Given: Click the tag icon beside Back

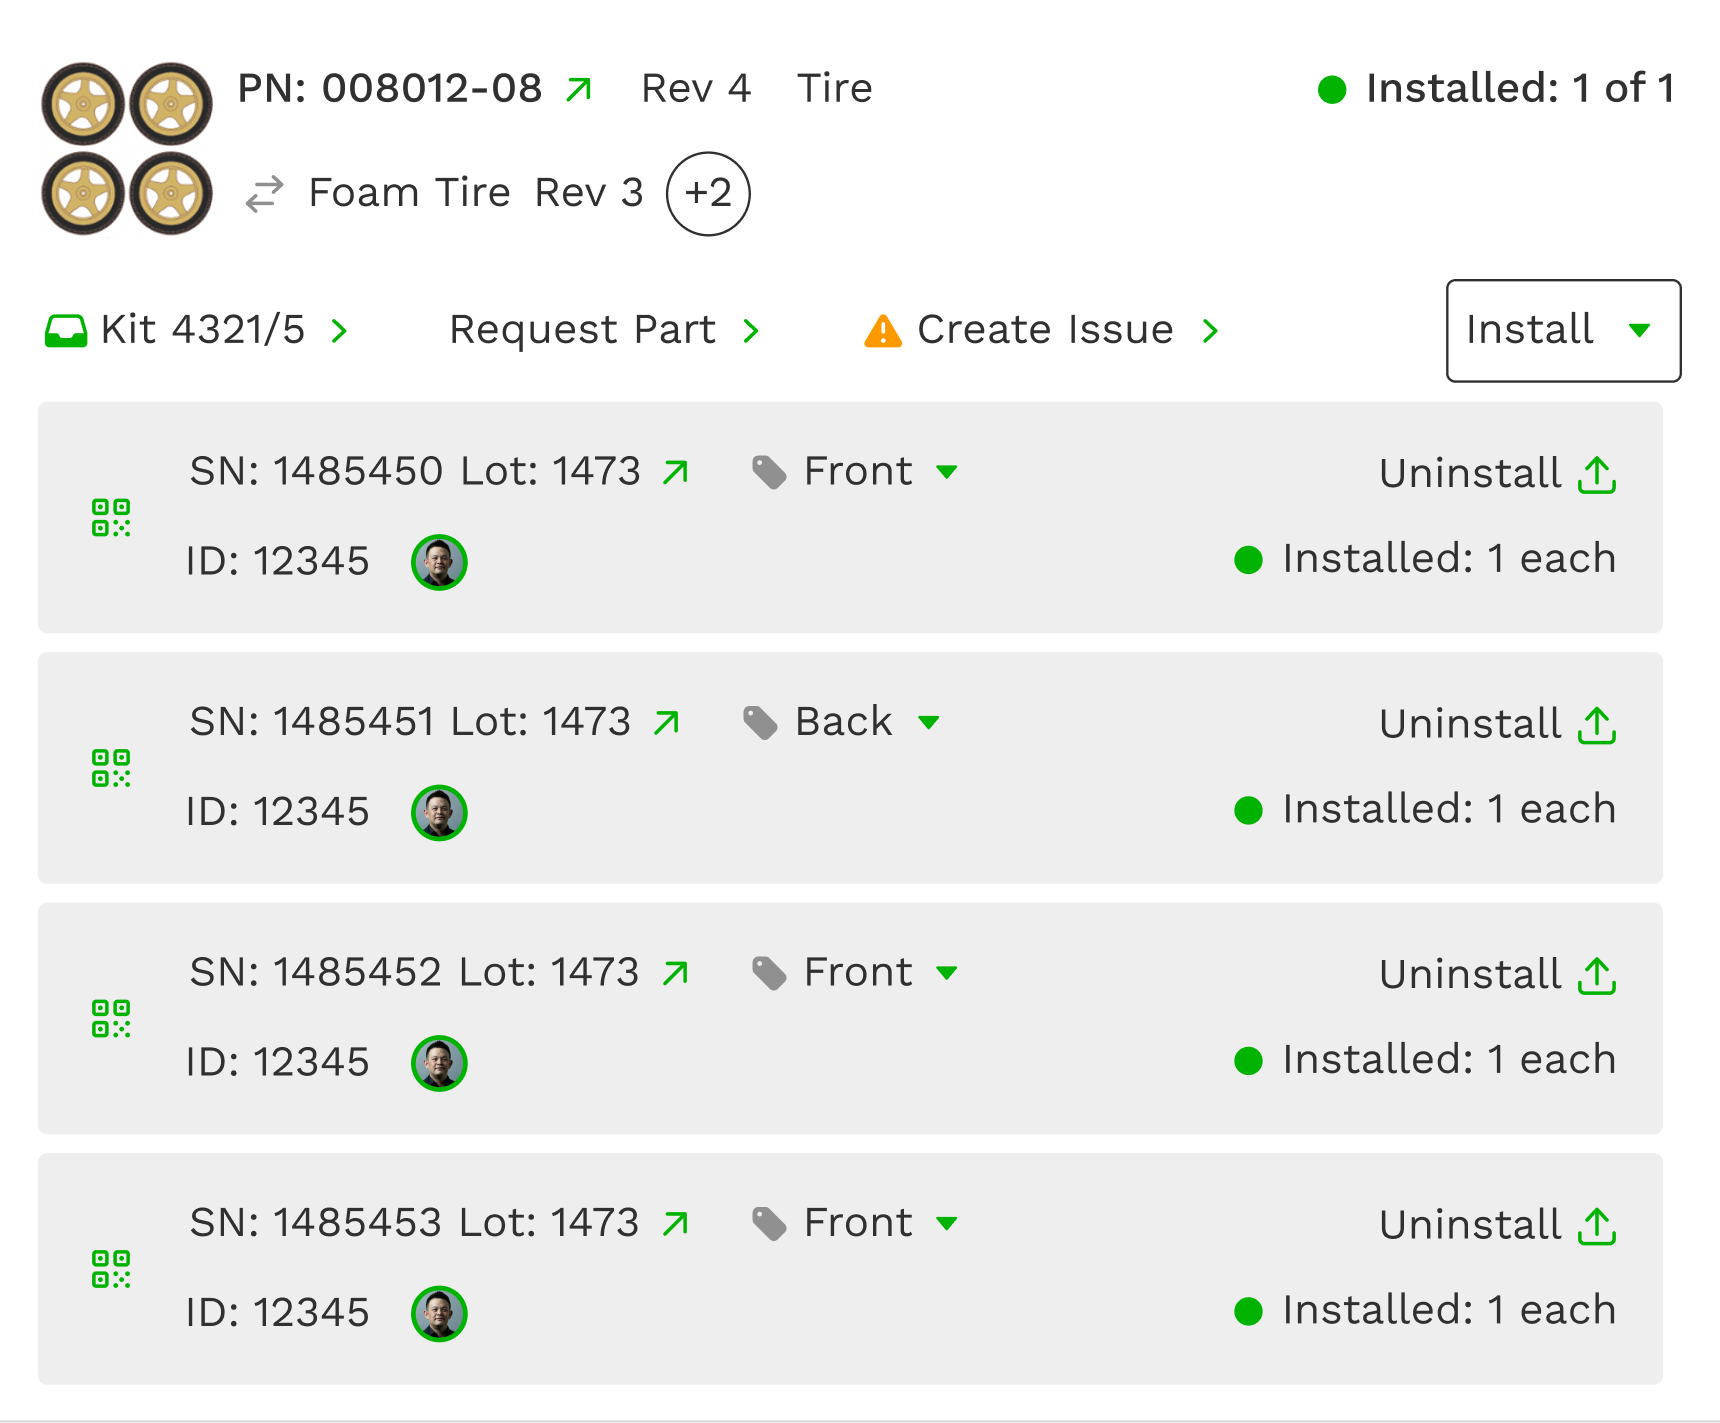Looking at the screenshot, I should 760,723.
